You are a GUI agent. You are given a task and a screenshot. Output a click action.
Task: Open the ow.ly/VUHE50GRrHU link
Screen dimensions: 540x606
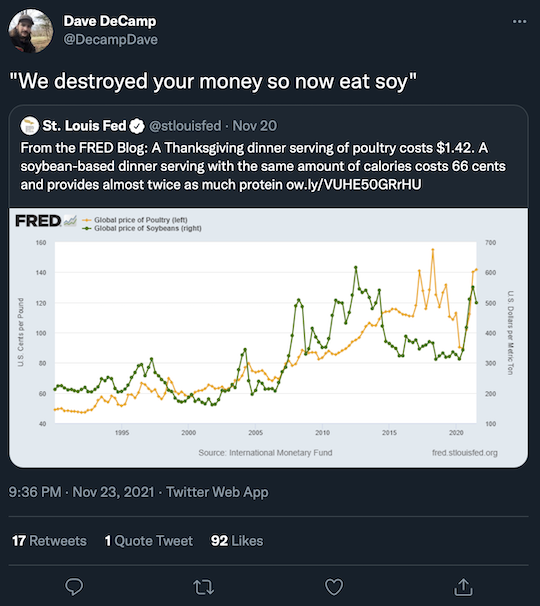coord(353,185)
